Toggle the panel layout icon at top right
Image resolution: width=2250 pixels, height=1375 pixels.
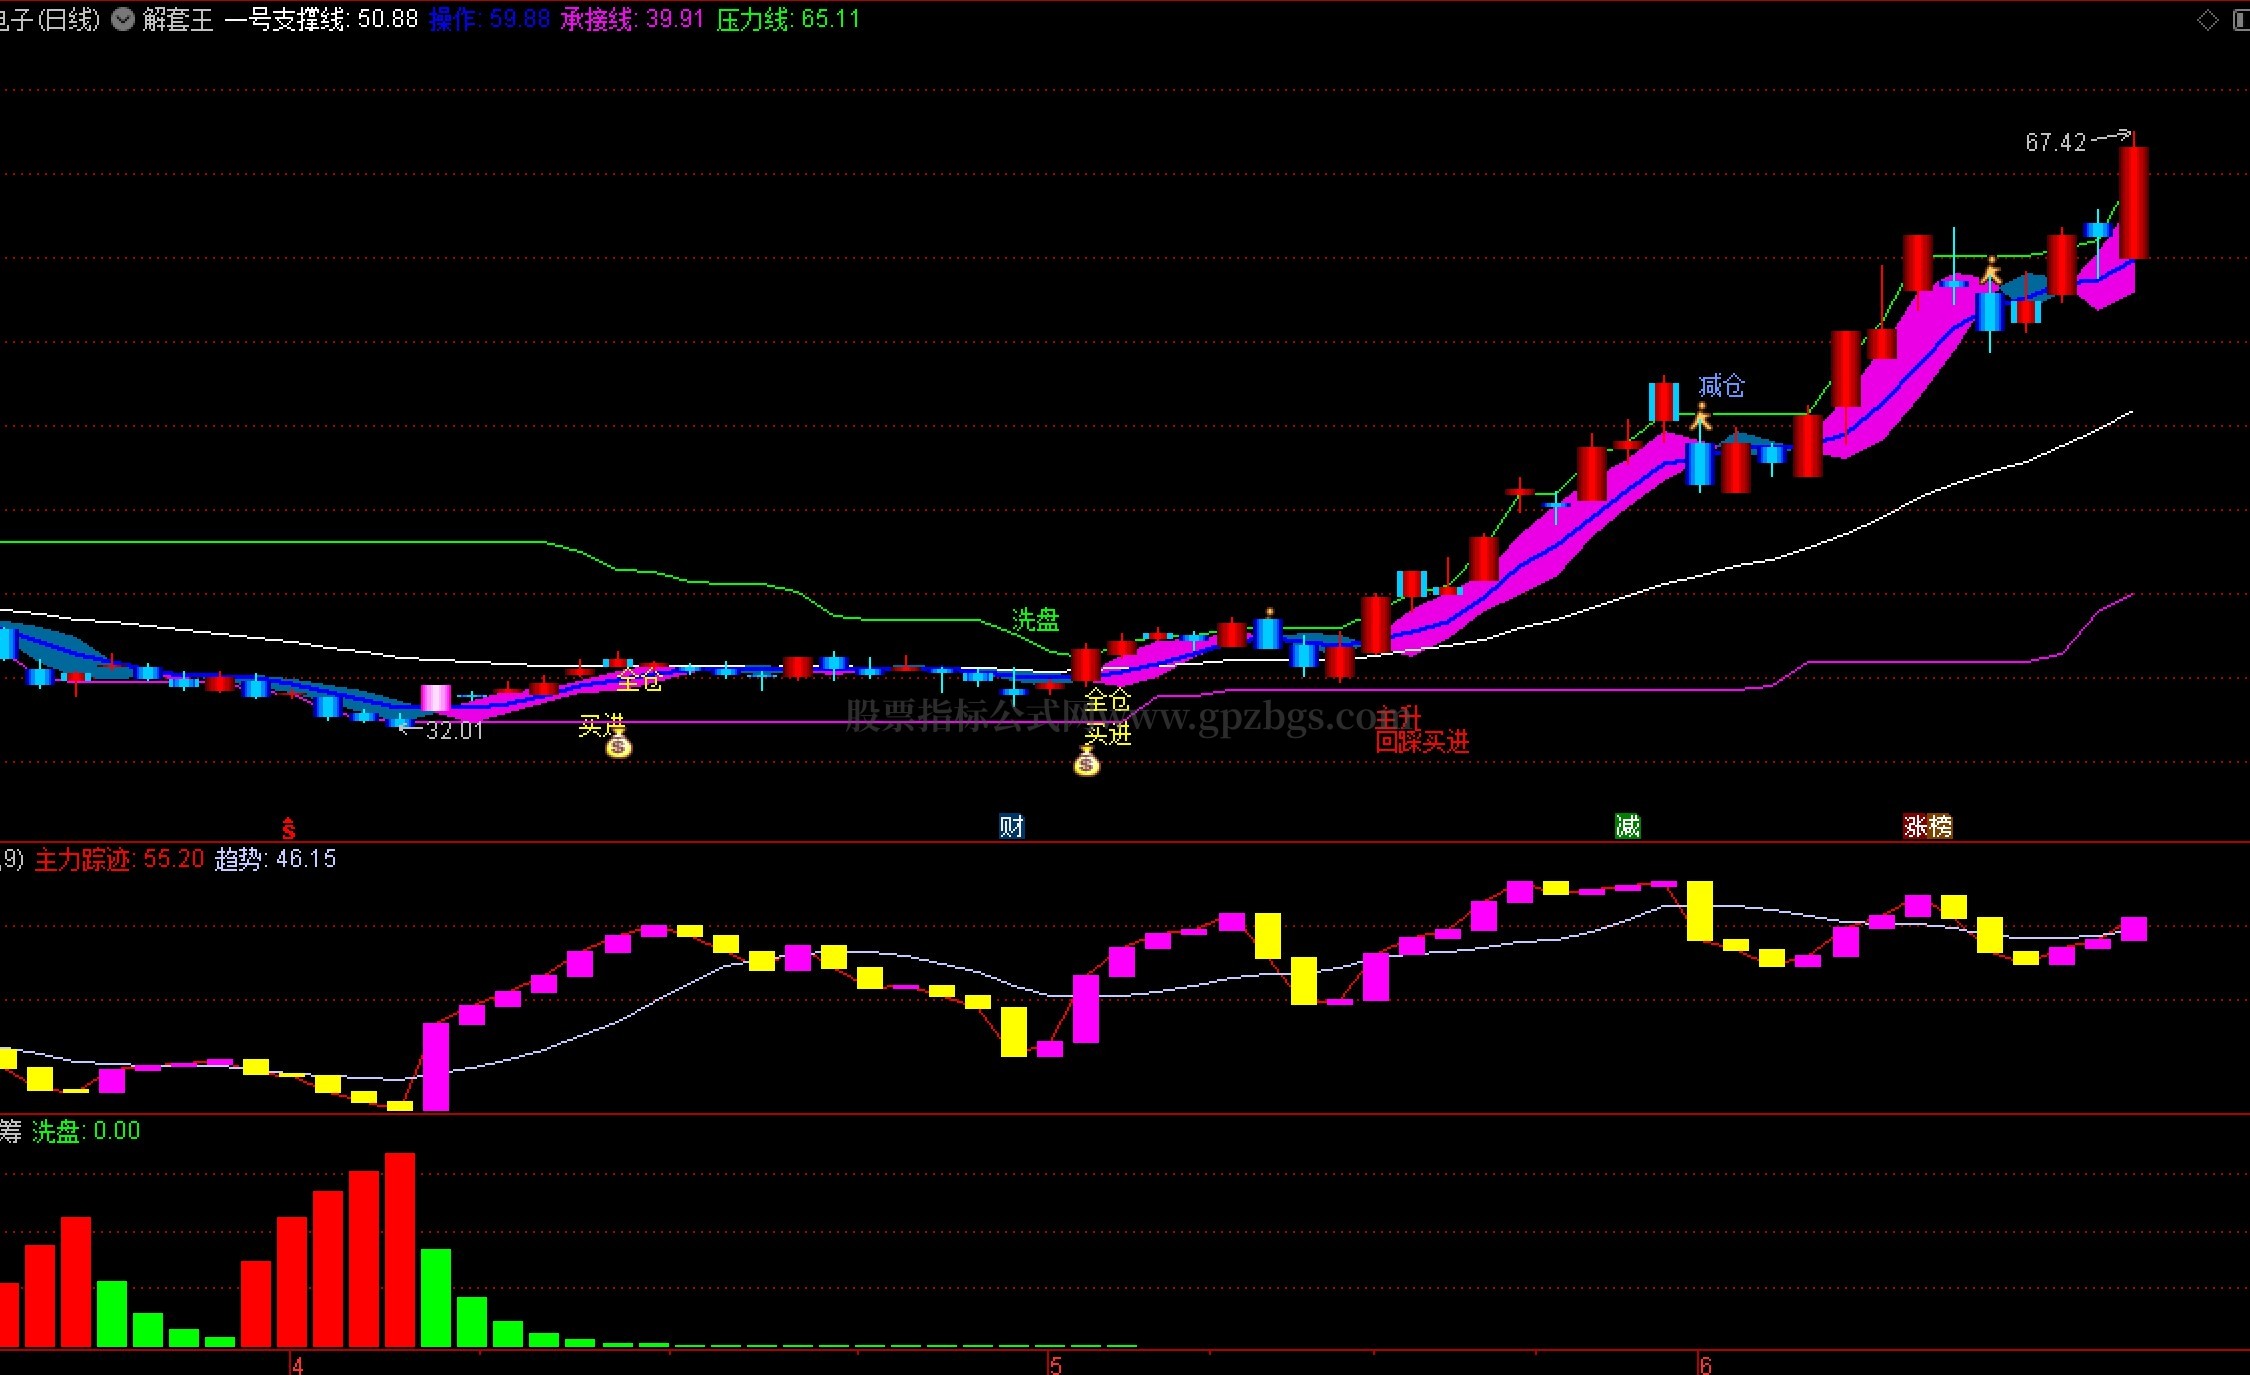pos(2241,20)
